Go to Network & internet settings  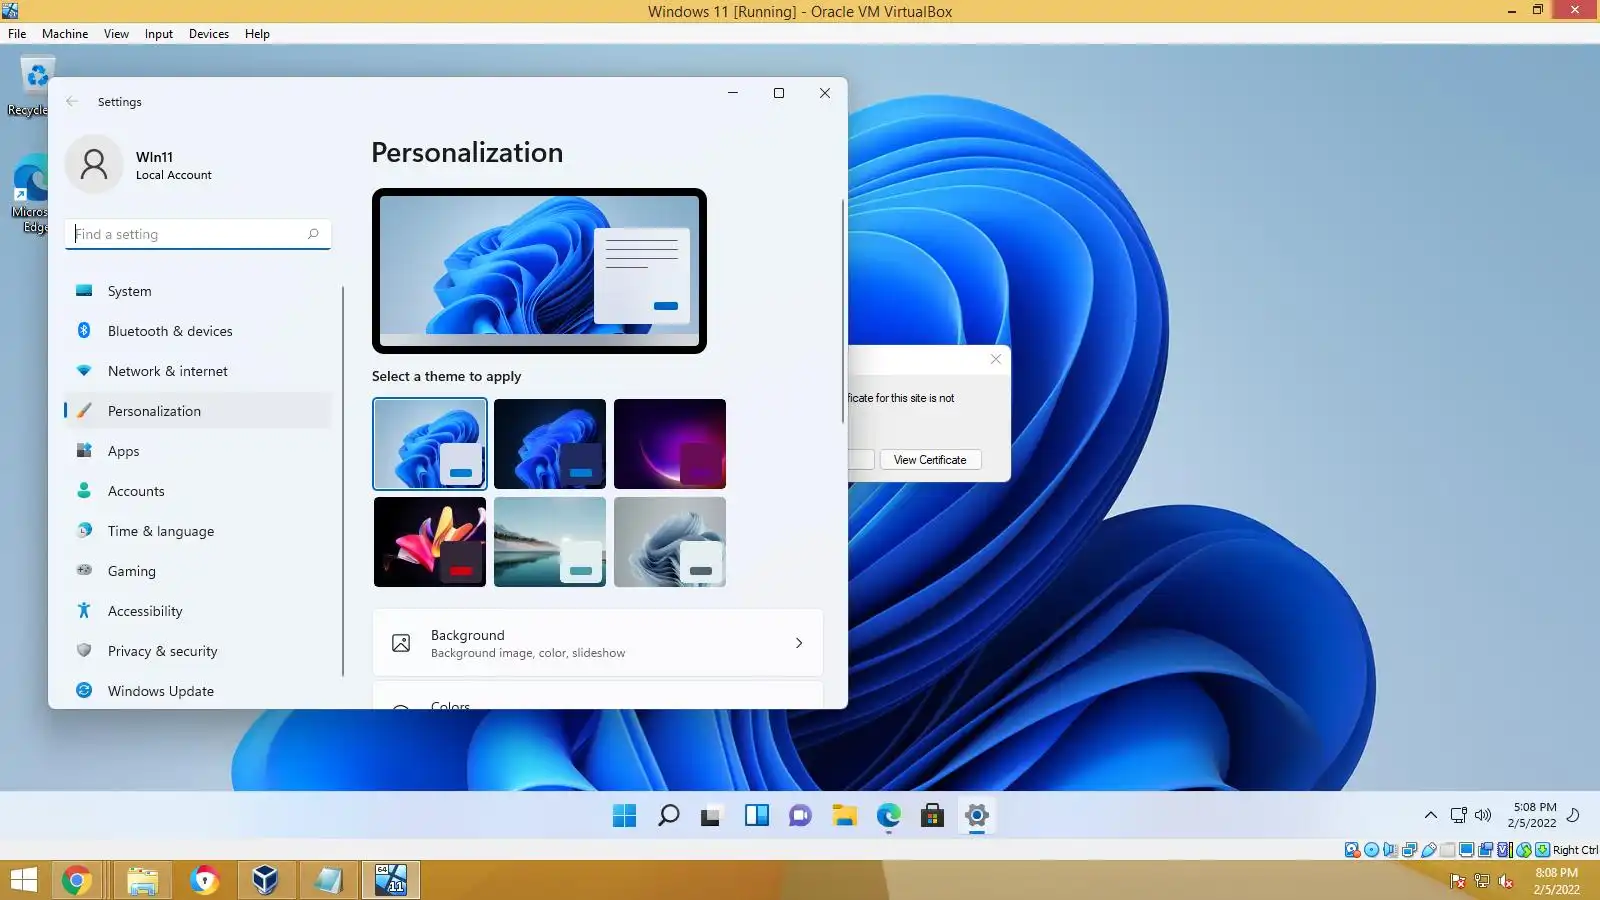point(198,371)
